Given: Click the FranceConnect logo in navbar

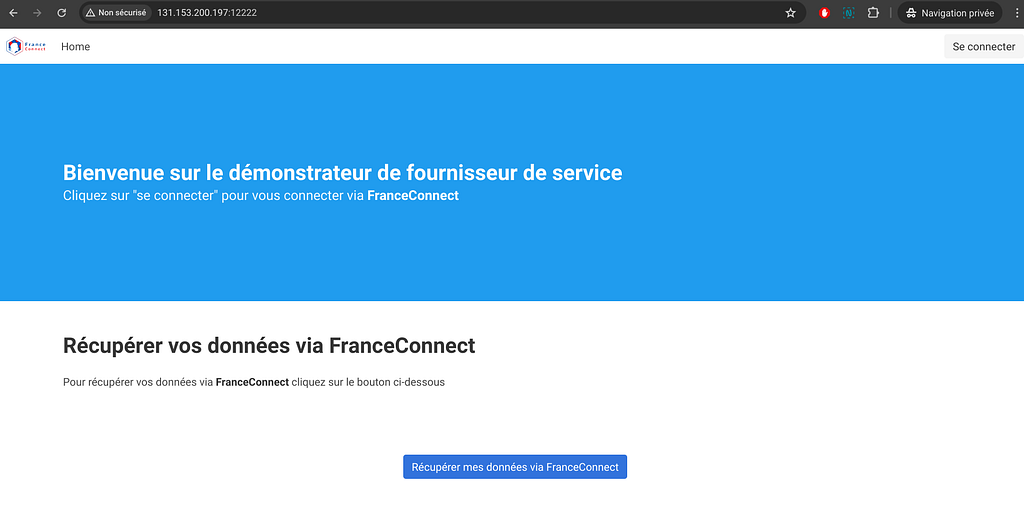Looking at the screenshot, I should [26, 46].
